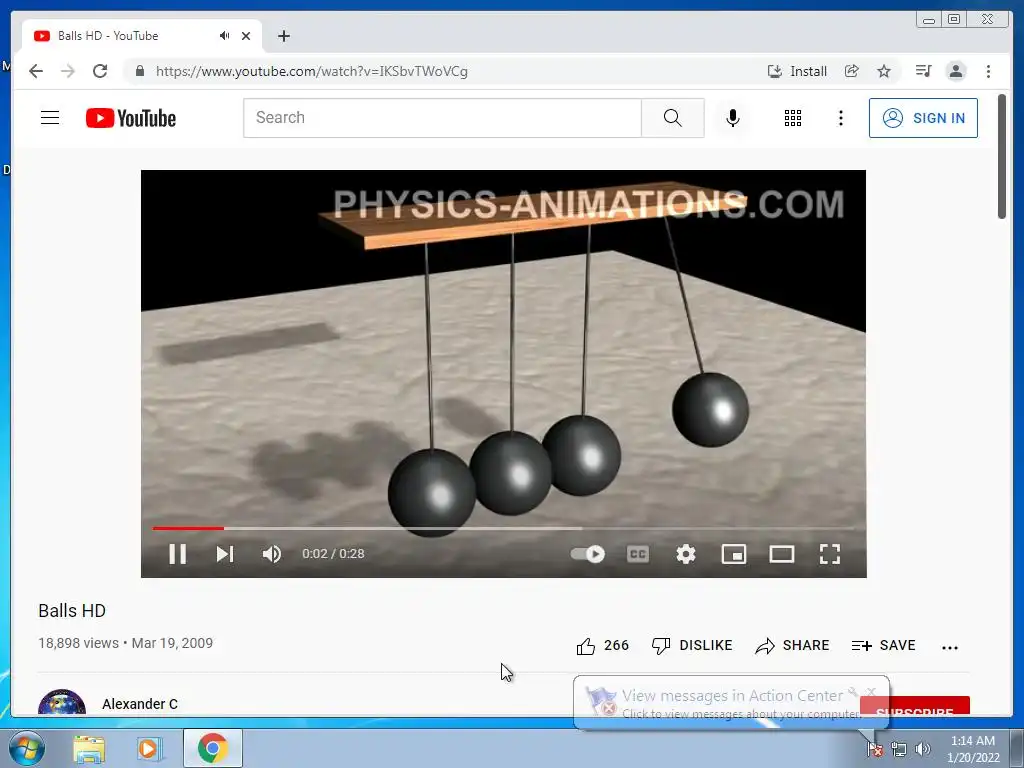Open Chrome three-dot menu

pos(988,71)
